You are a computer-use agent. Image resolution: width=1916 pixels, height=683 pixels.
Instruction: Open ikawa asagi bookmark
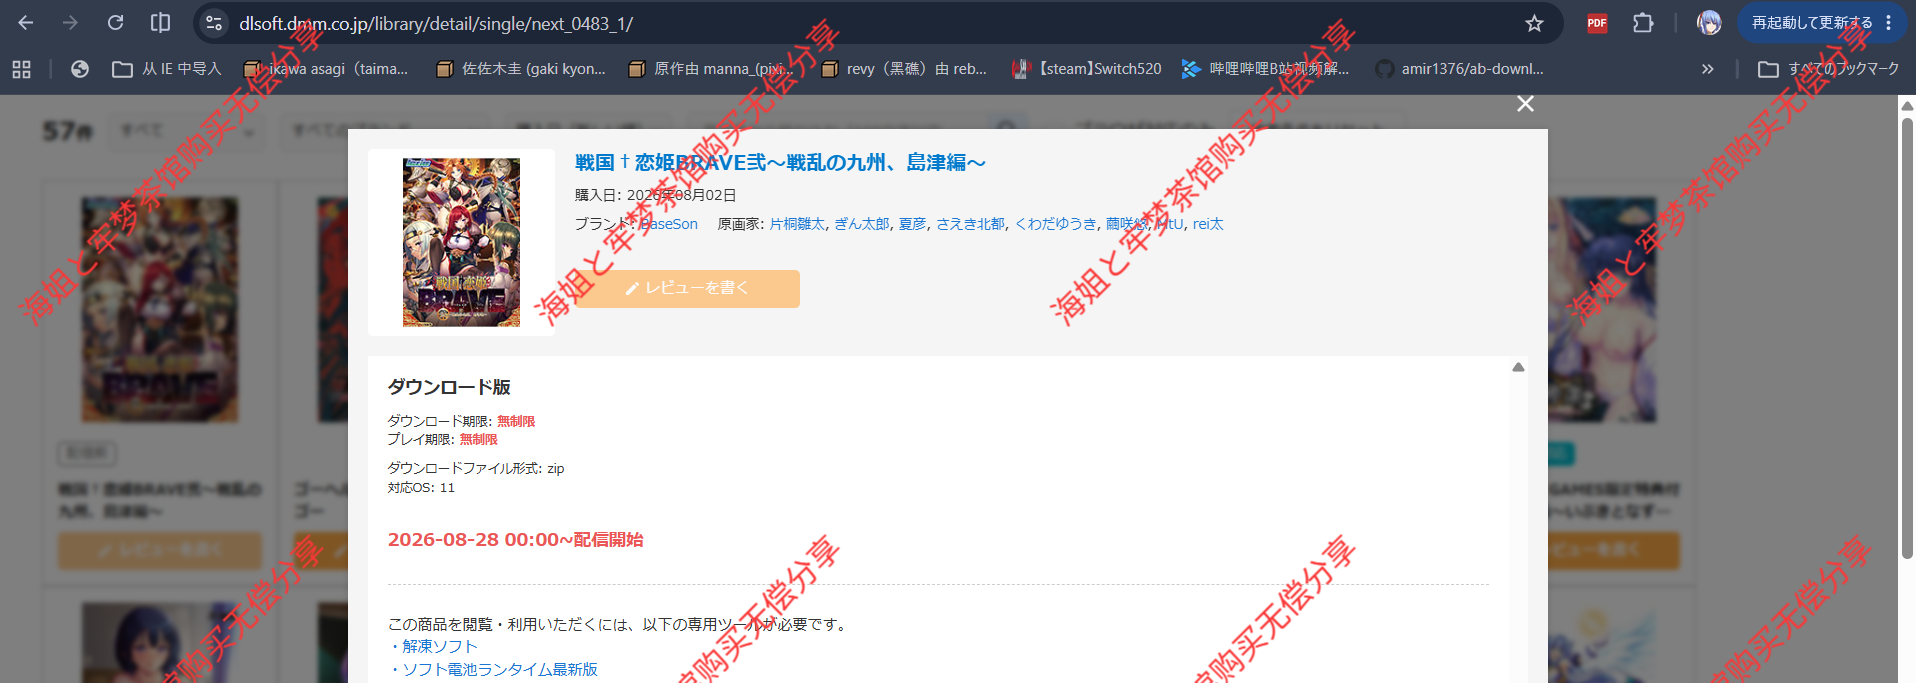point(327,69)
